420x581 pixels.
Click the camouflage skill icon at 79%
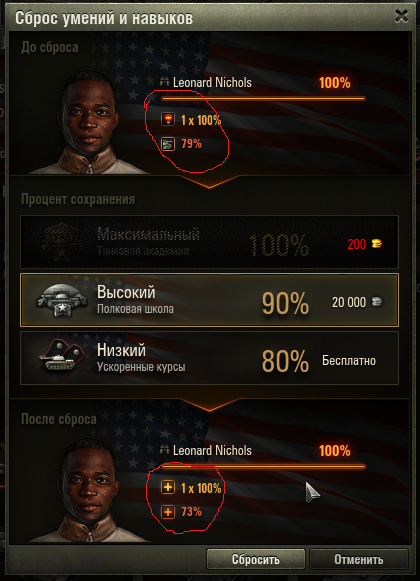(168, 144)
